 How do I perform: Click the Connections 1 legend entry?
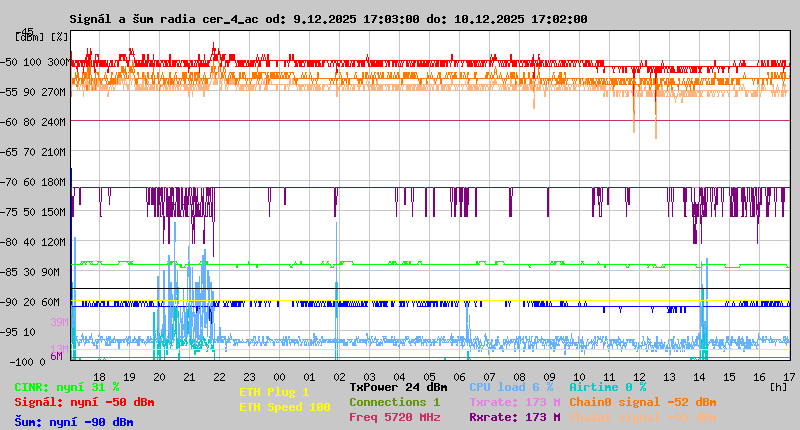[x=394, y=402]
